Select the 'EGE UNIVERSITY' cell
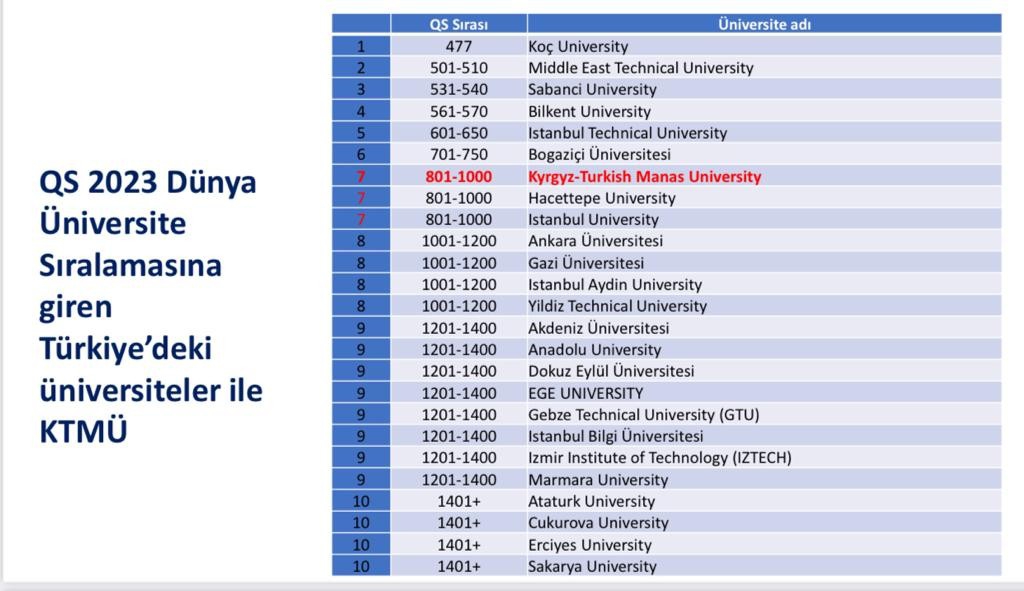This screenshot has width=1024, height=591. 764,393
